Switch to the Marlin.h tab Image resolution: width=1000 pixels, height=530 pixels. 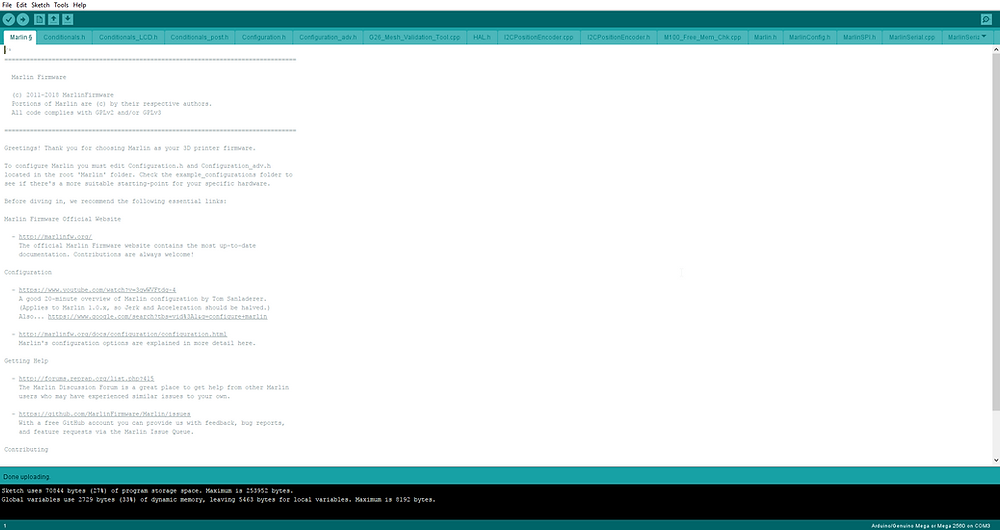click(x=765, y=37)
